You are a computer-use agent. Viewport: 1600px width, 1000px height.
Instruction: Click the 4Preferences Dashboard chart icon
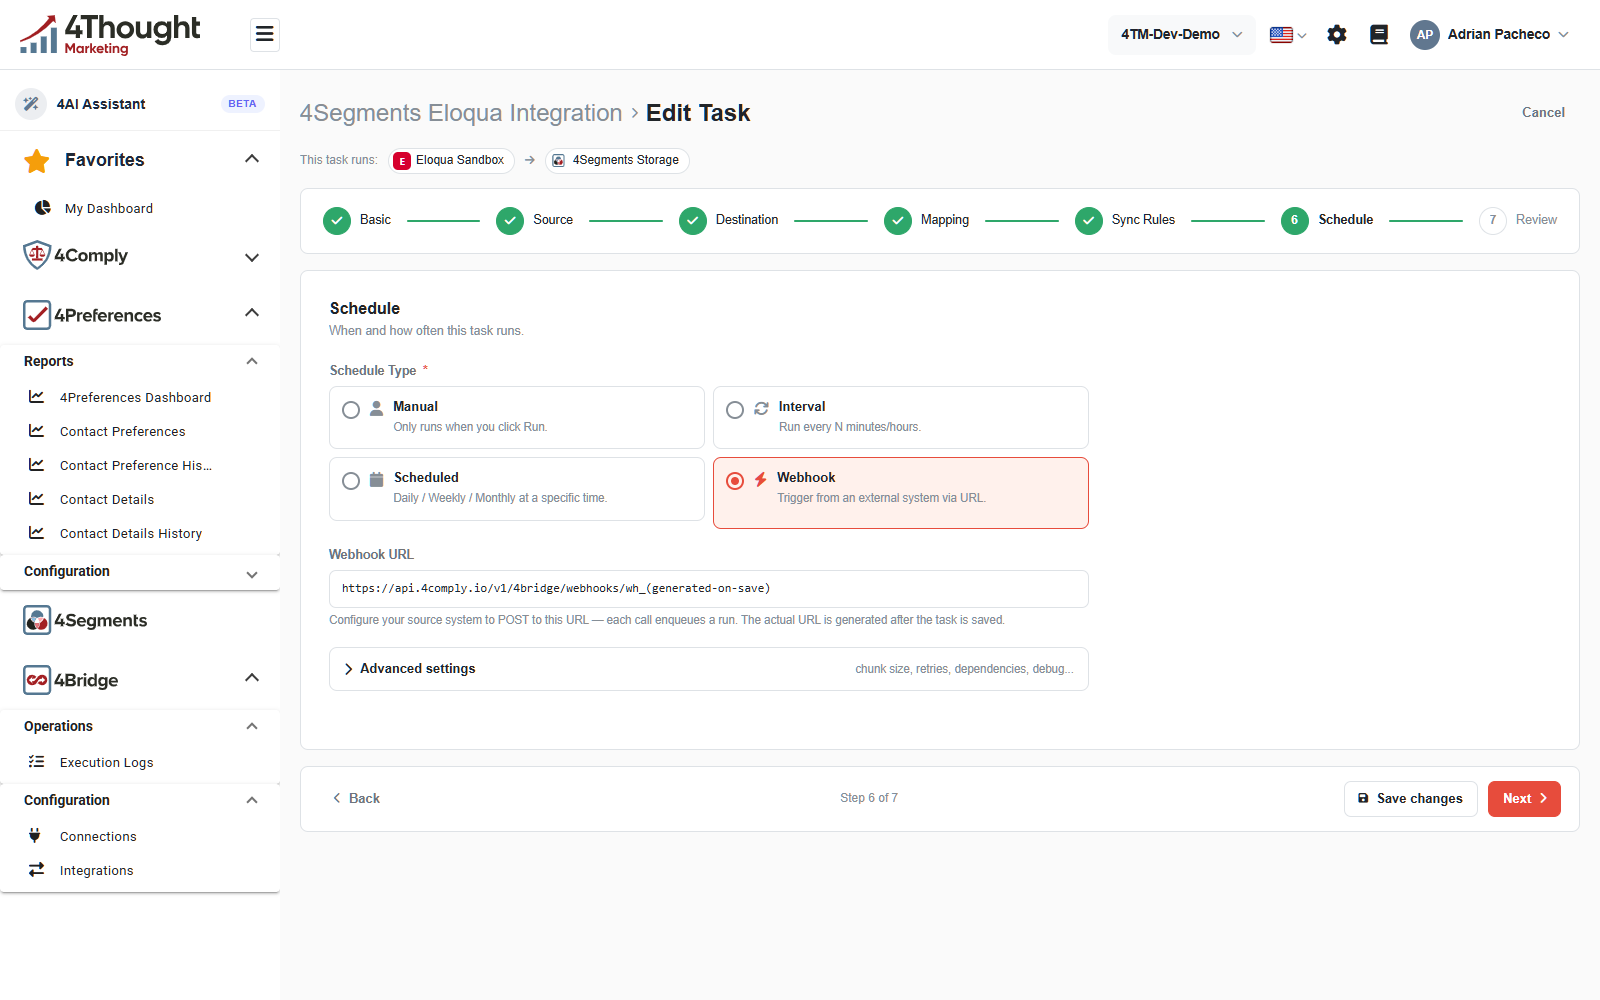coord(37,397)
